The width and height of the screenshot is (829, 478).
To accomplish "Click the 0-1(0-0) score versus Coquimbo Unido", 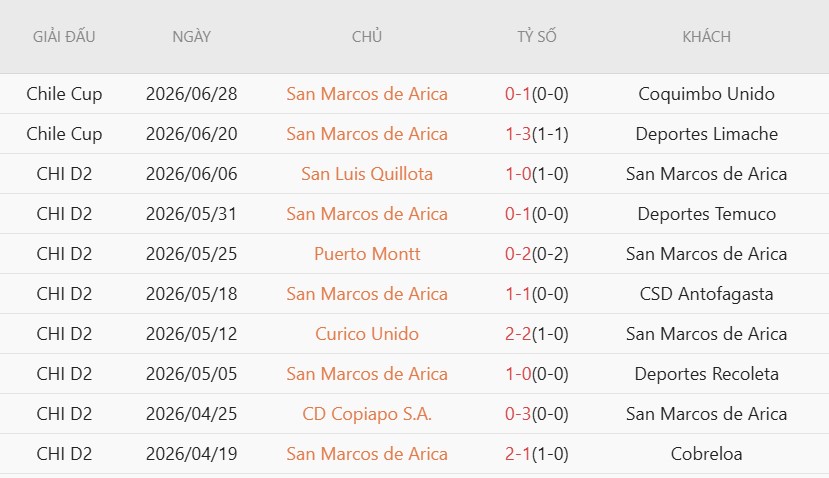I will click(537, 94).
